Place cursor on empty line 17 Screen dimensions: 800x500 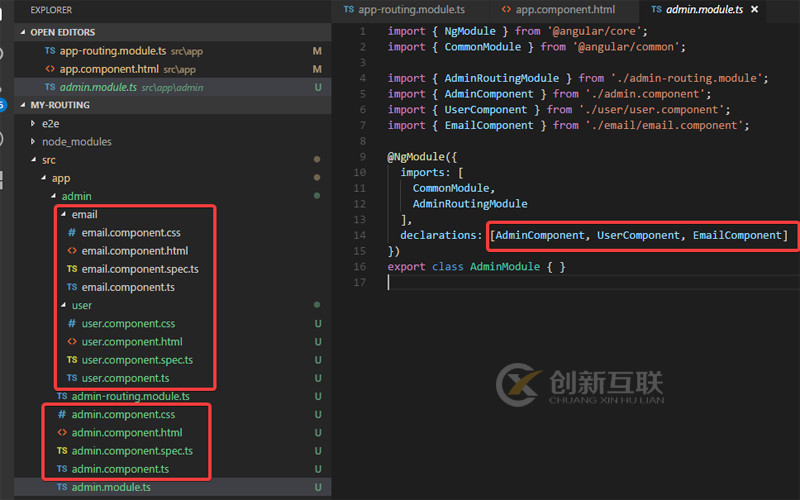point(592,283)
